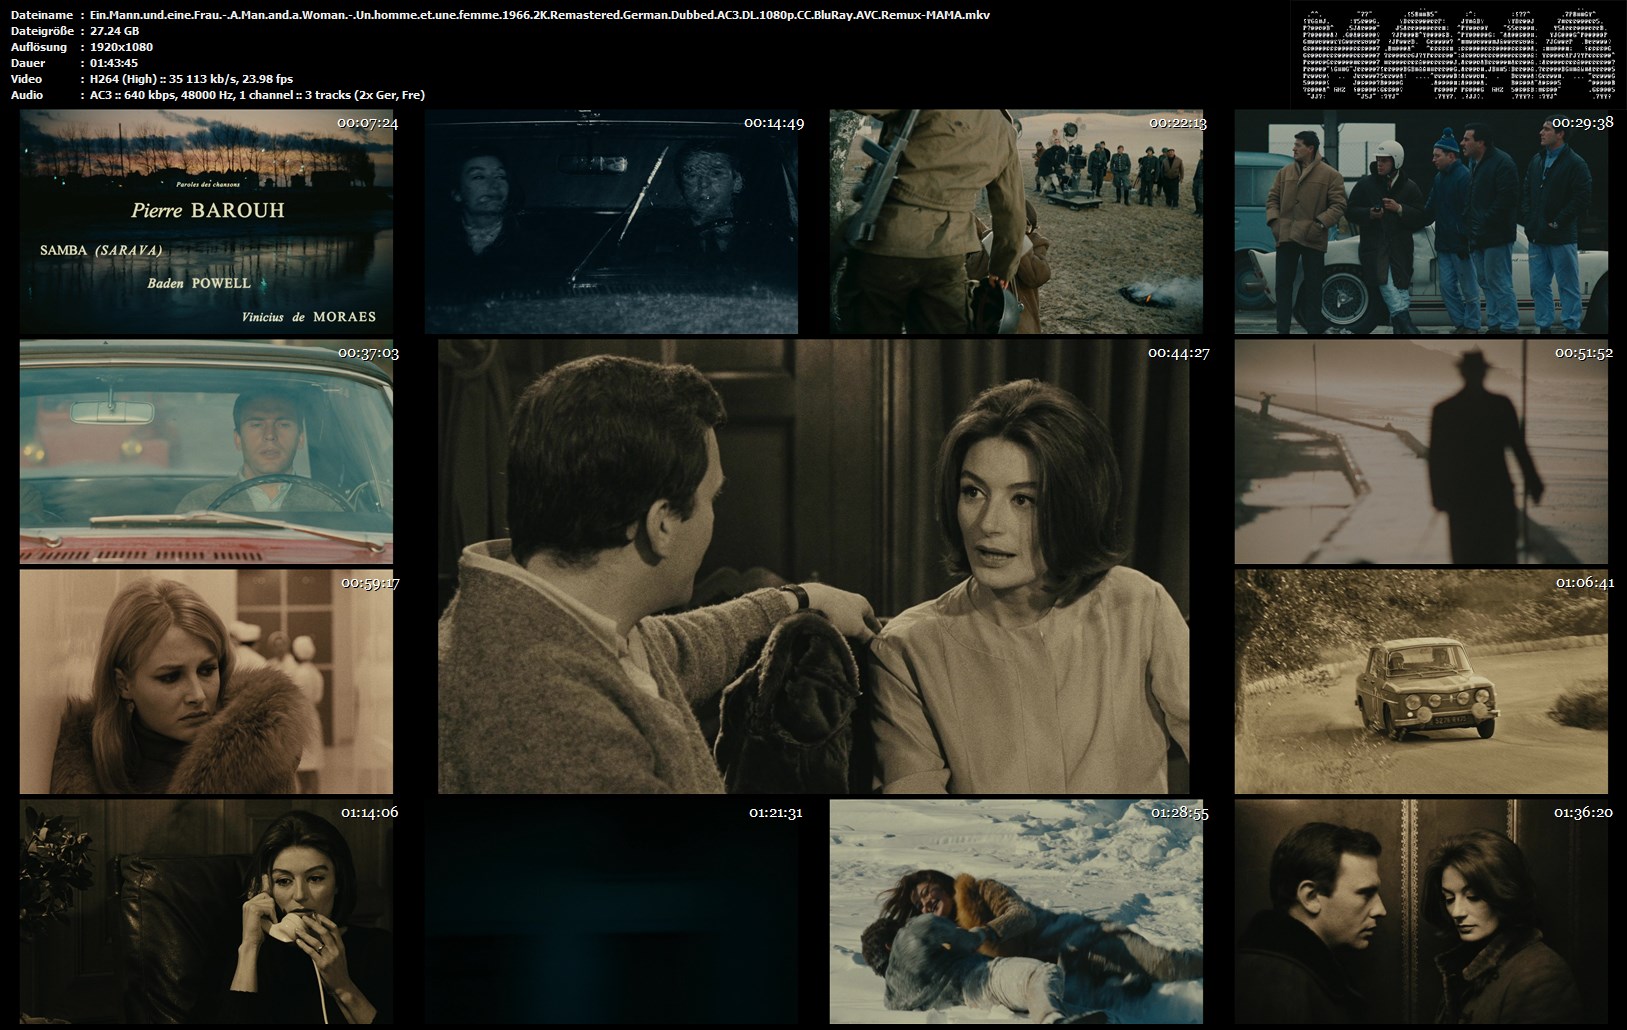1627x1030 pixels.
Task: Click the couple frame at 01:36:20
Action: tap(1421, 912)
